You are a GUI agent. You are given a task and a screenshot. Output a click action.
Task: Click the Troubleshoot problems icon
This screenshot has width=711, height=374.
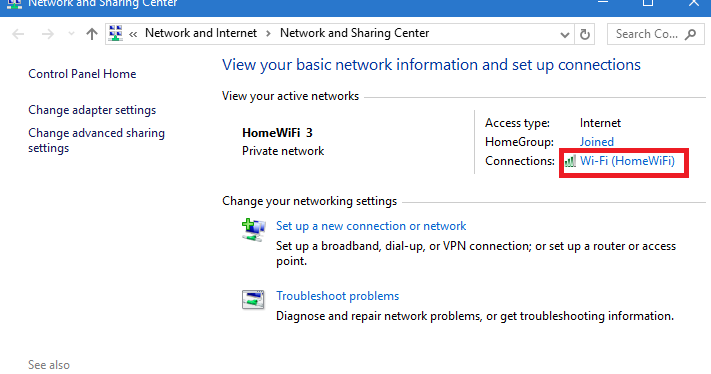click(253, 300)
